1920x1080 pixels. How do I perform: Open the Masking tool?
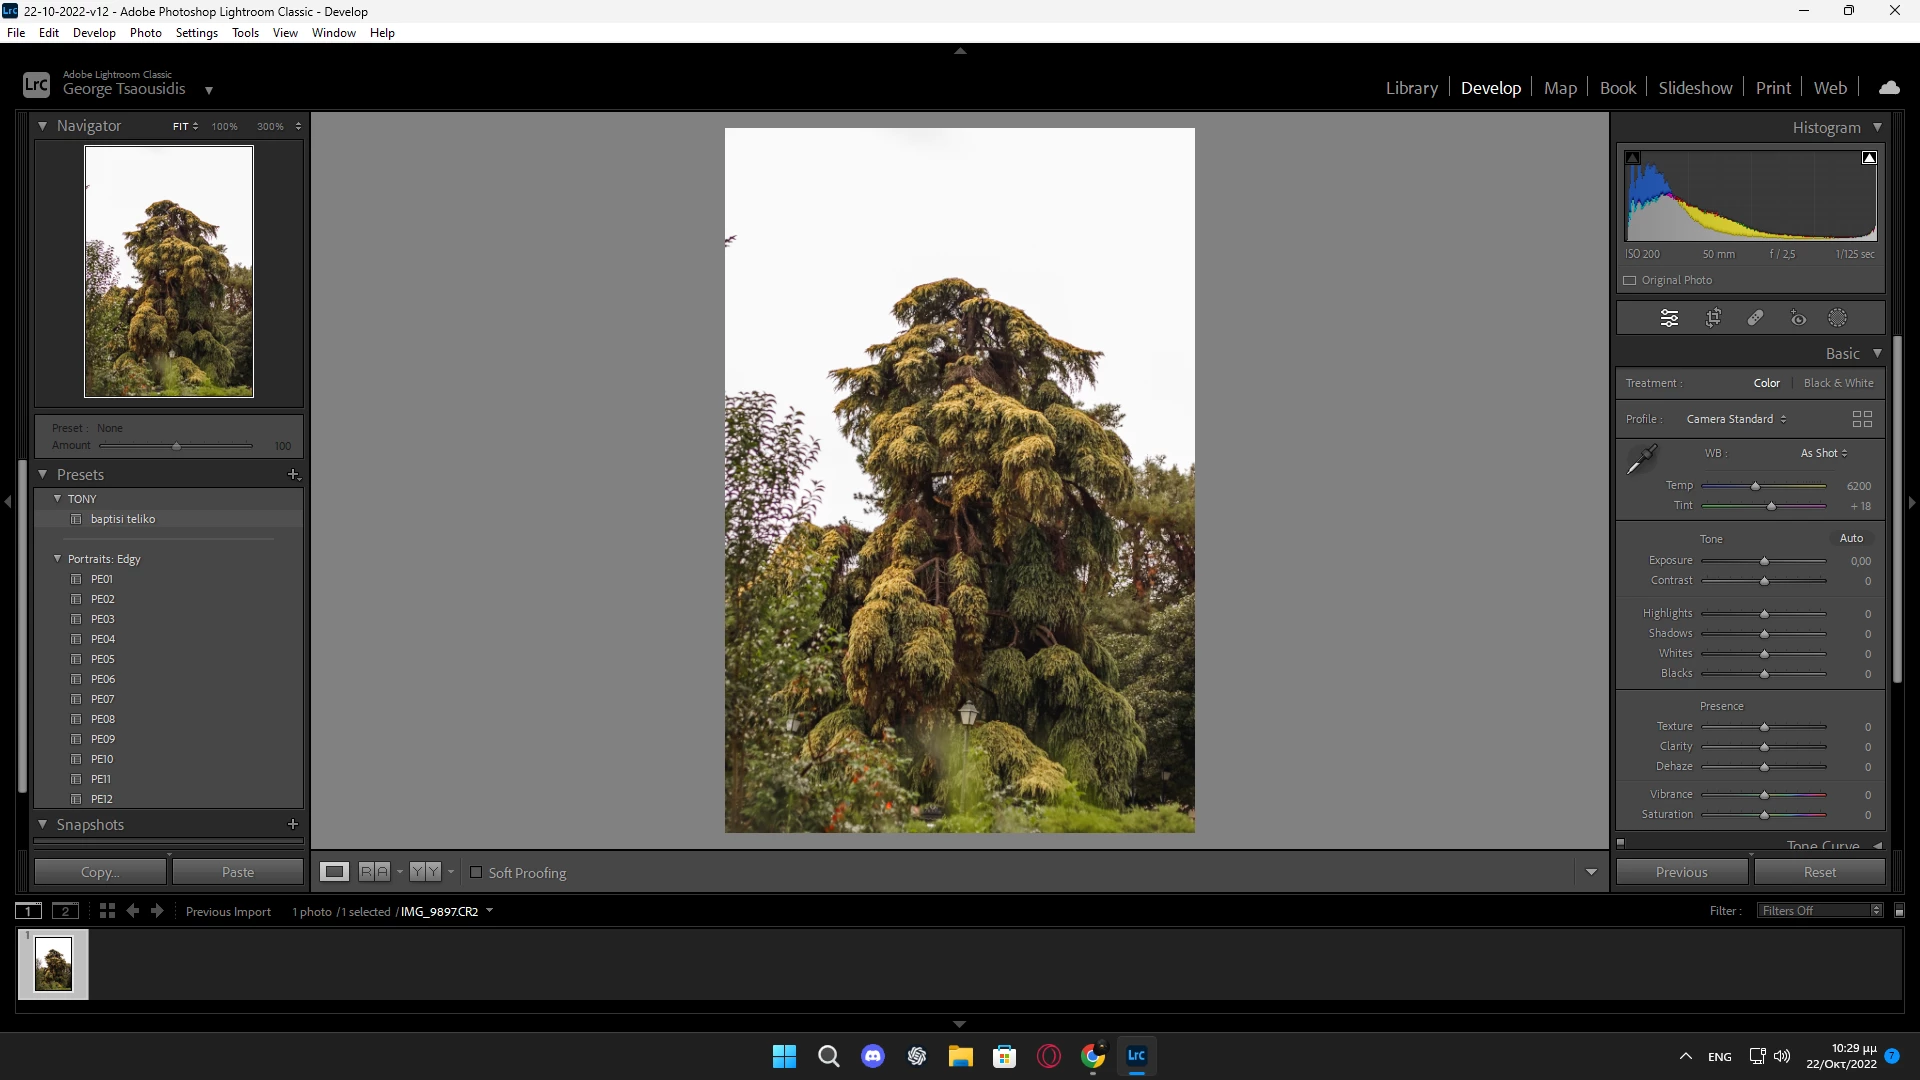click(1838, 318)
